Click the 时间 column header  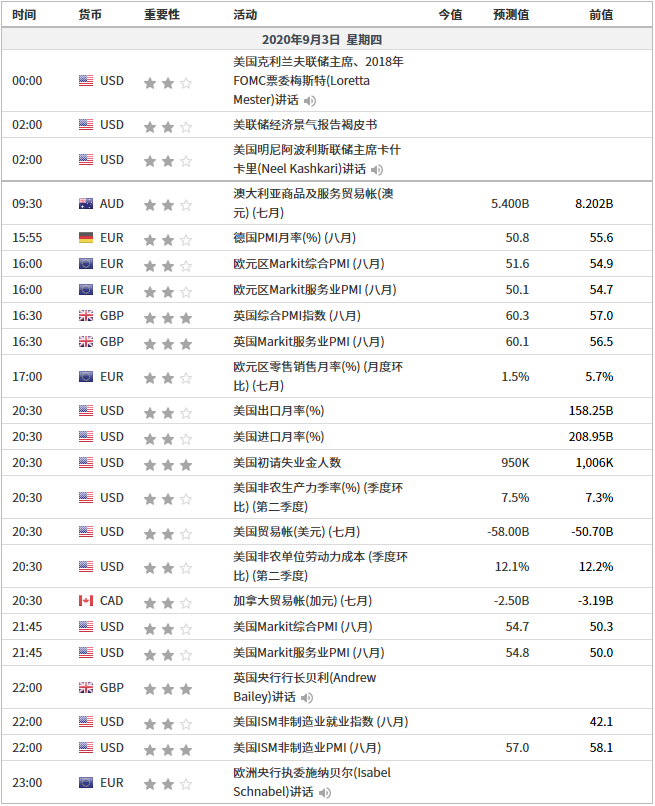click(24, 14)
